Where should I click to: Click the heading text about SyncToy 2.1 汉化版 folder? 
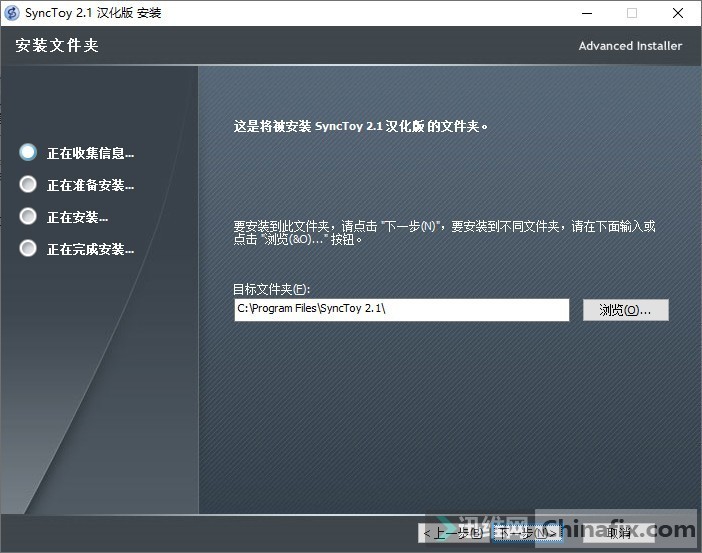[x=360, y=126]
